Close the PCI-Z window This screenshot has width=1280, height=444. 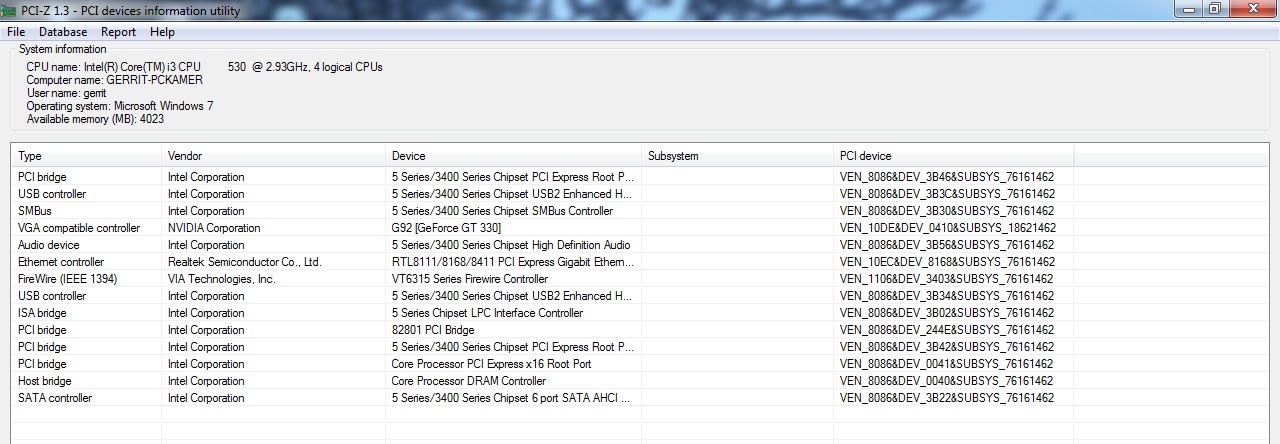pyautogui.click(x=1252, y=9)
